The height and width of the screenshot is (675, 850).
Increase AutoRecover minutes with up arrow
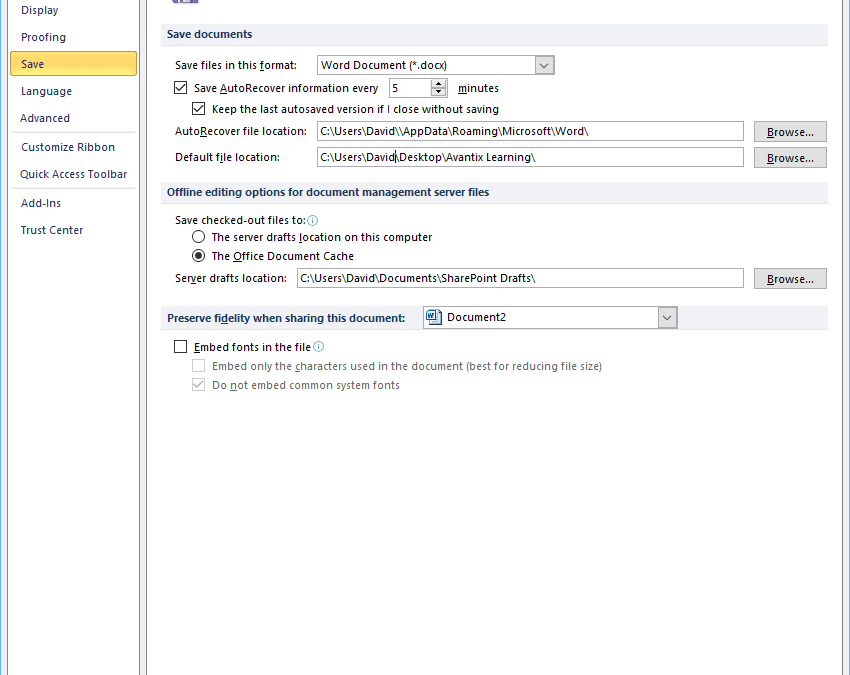coord(439,84)
